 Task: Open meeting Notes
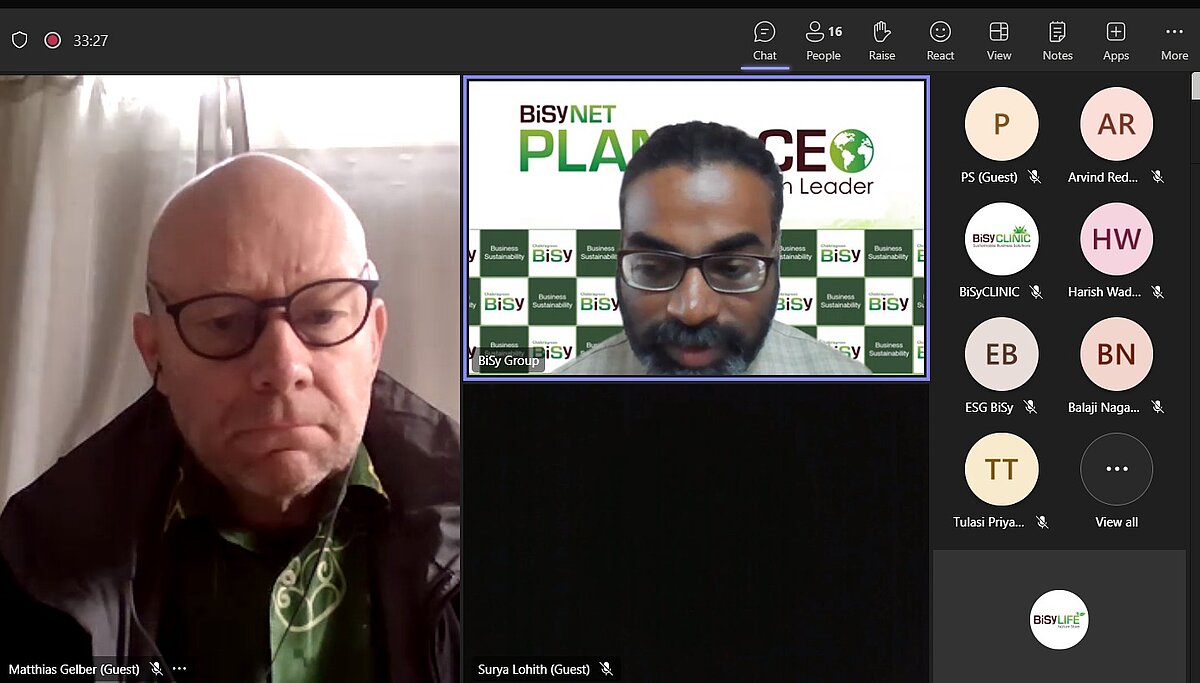(1057, 41)
